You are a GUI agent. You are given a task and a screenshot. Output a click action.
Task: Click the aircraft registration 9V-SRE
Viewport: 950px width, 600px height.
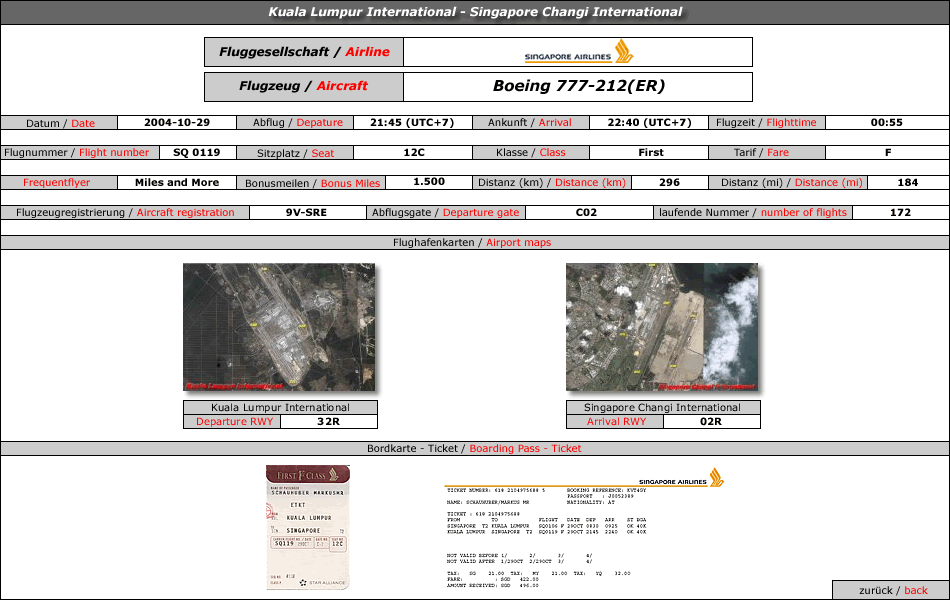(x=307, y=213)
